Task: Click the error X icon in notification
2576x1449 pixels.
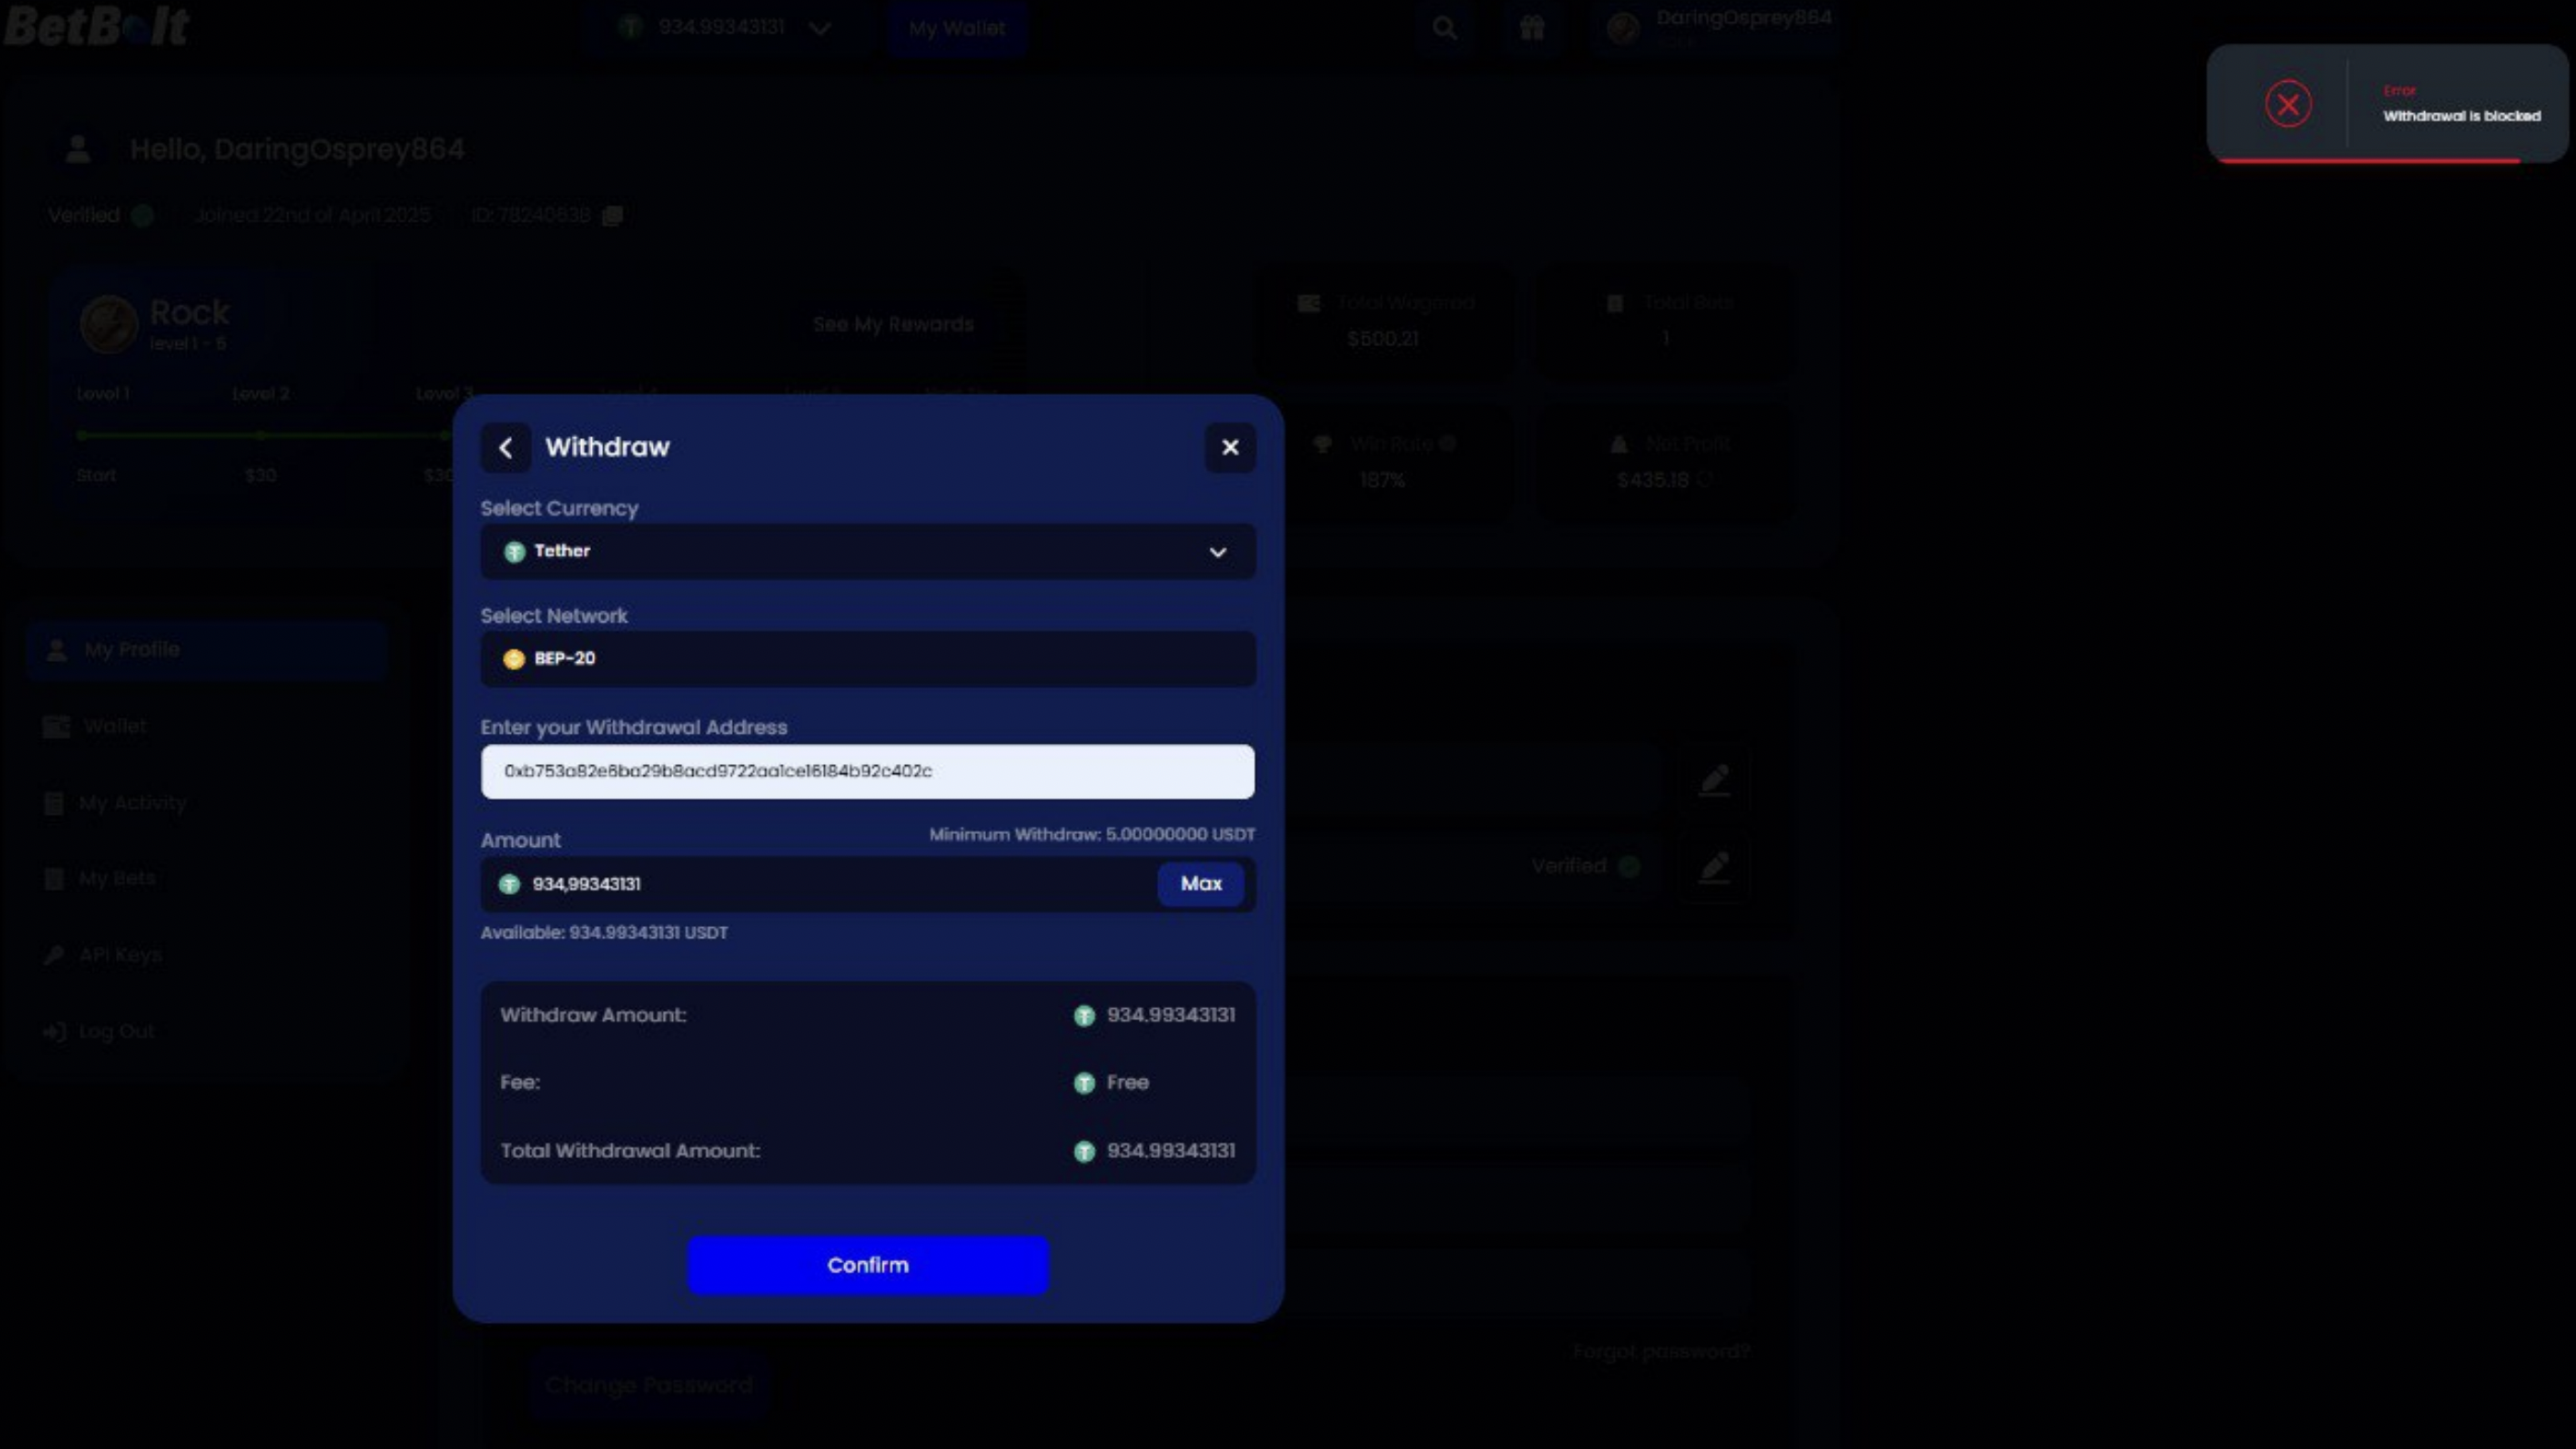Action: 2288,104
